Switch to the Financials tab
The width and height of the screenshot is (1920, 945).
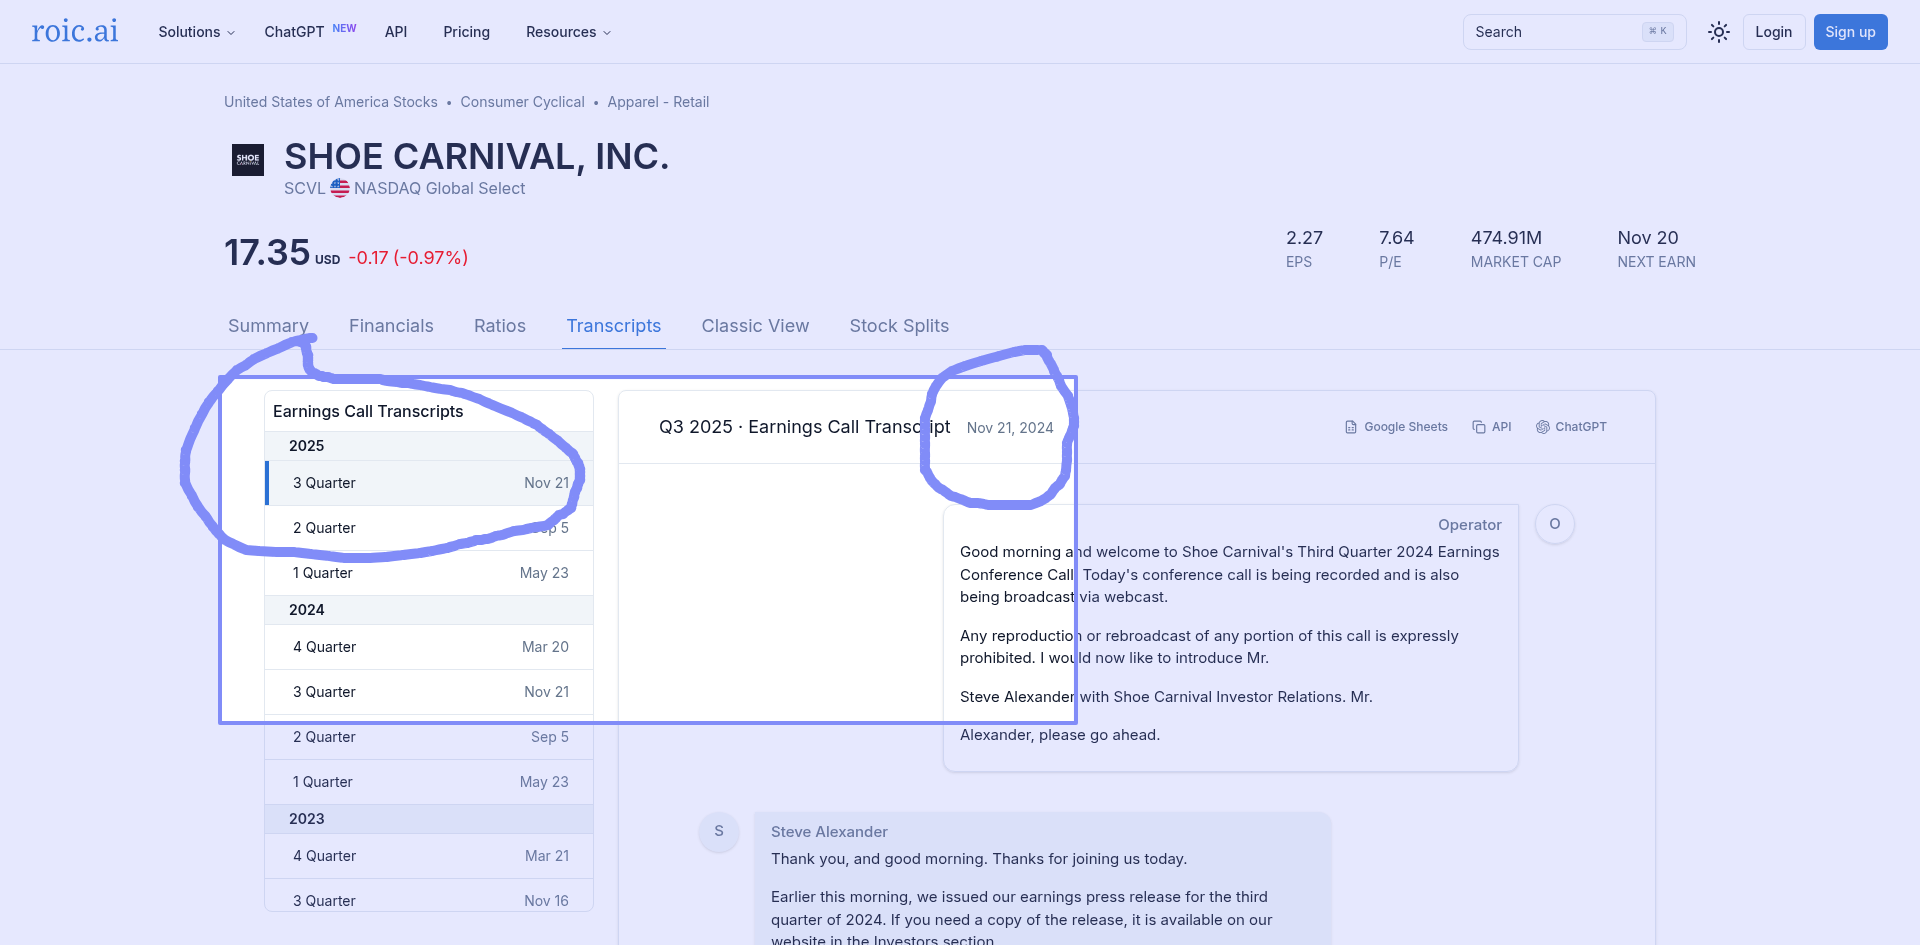[x=391, y=326]
